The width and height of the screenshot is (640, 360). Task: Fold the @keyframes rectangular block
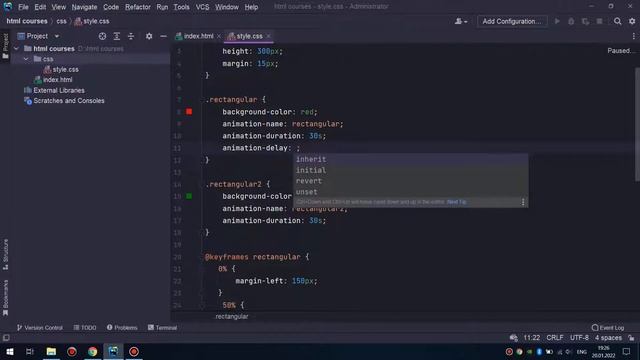point(202,257)
